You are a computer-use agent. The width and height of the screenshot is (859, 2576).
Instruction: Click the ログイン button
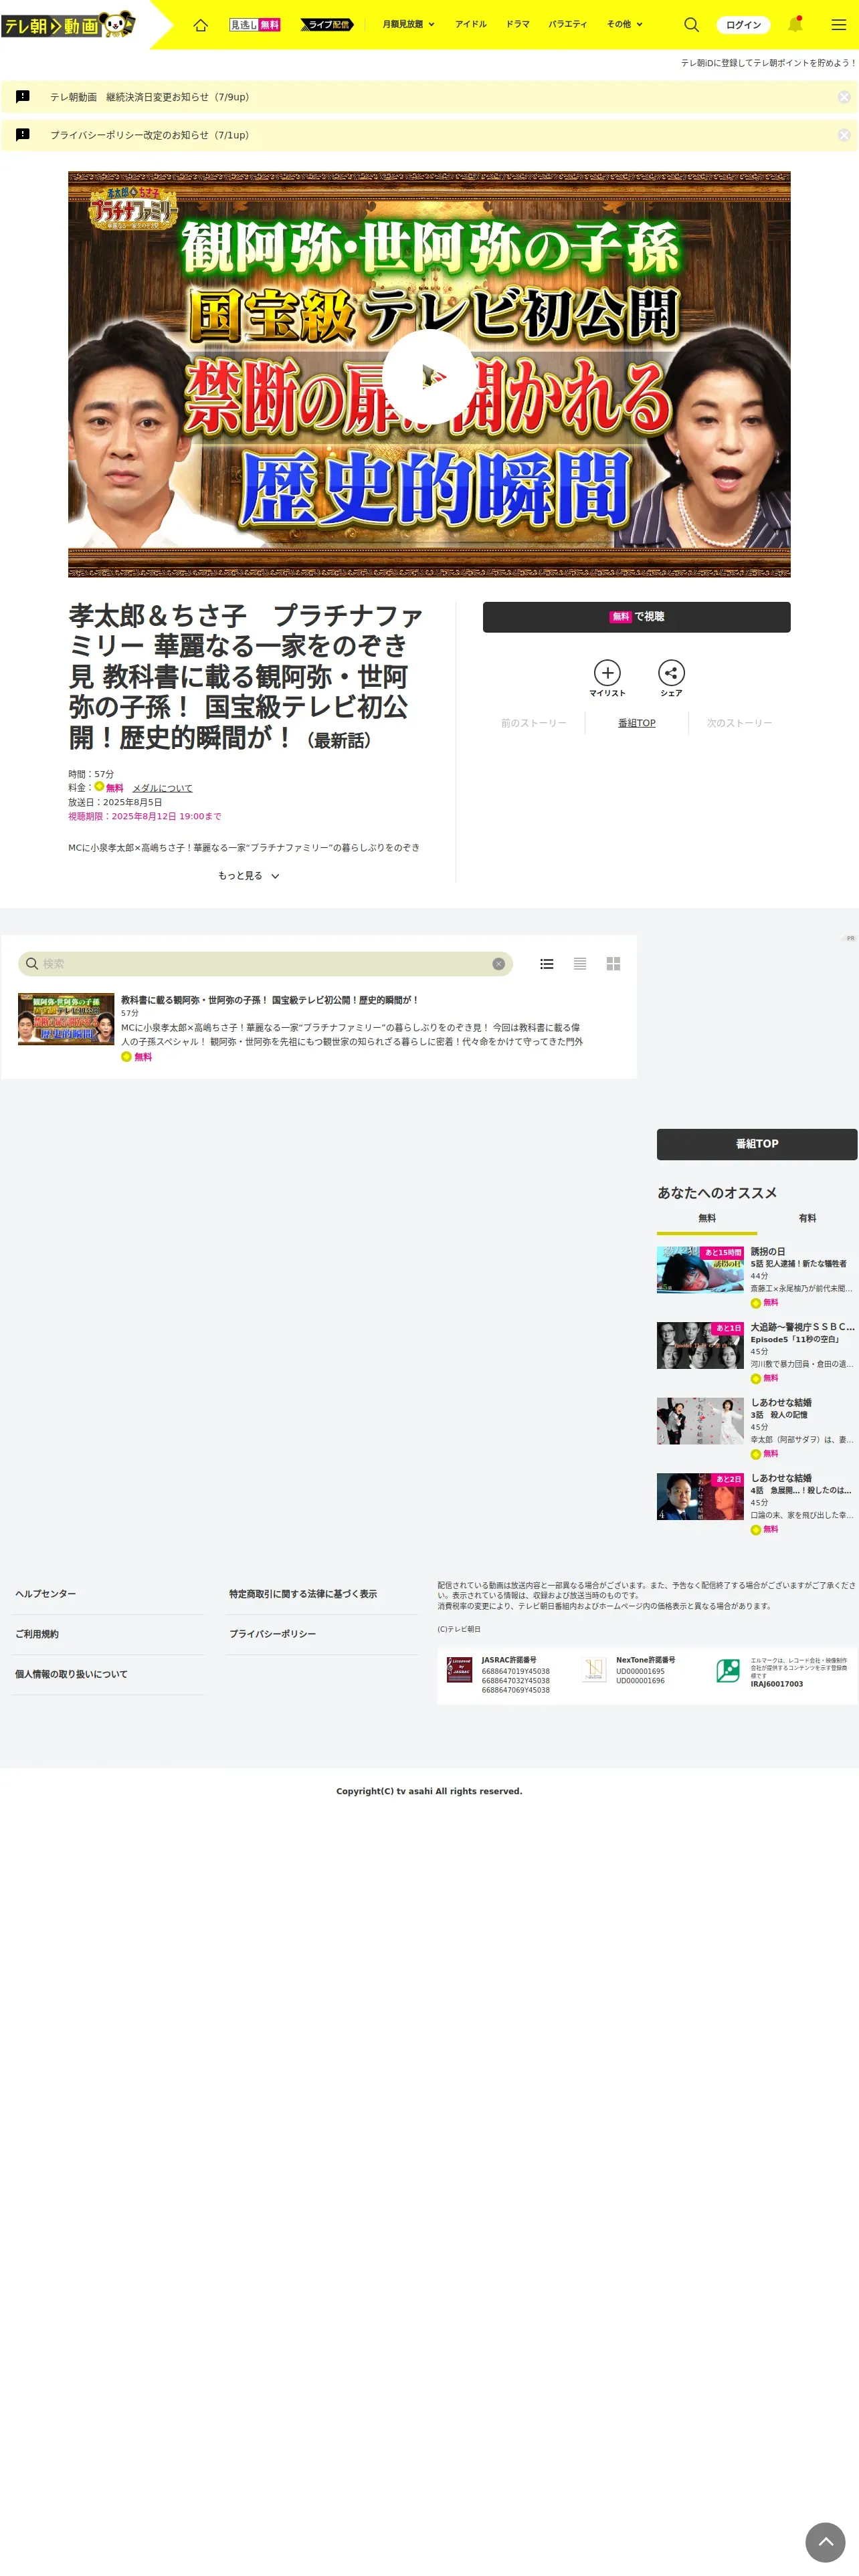pyautogui.click(x=744, y=25)
